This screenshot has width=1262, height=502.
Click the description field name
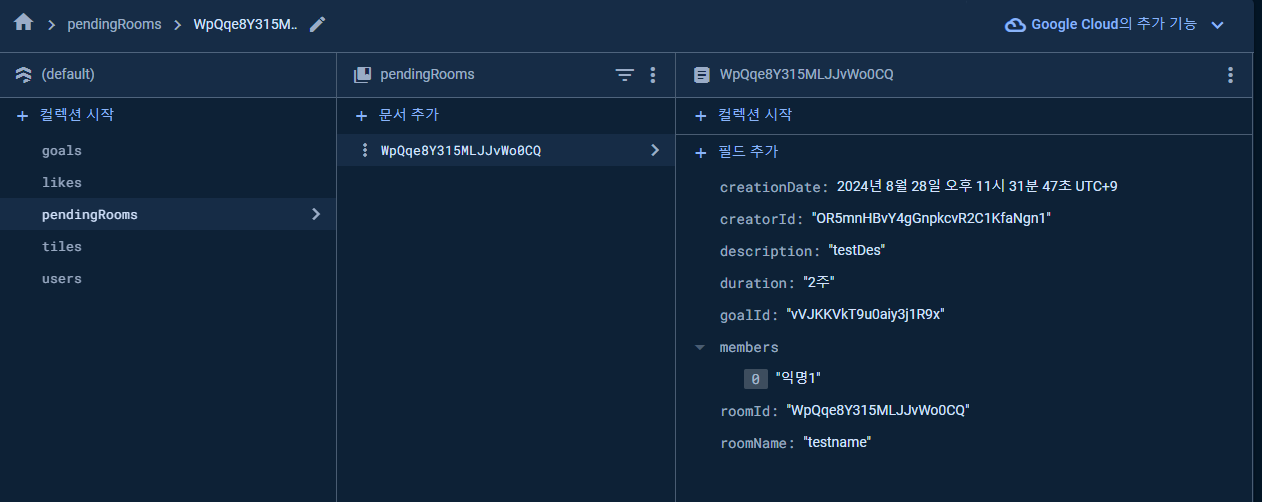pos(768,251)
